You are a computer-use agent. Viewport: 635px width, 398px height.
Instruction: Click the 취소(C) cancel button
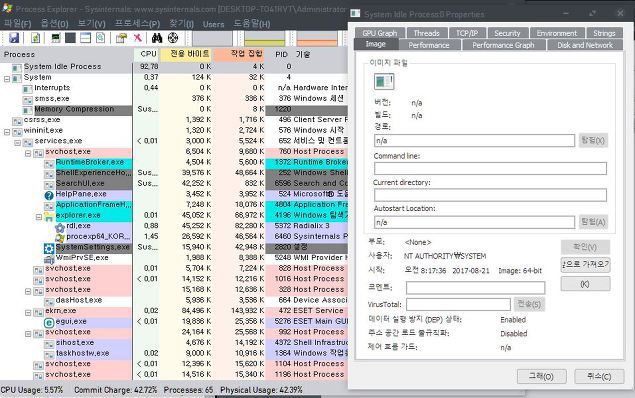(599, 377)
